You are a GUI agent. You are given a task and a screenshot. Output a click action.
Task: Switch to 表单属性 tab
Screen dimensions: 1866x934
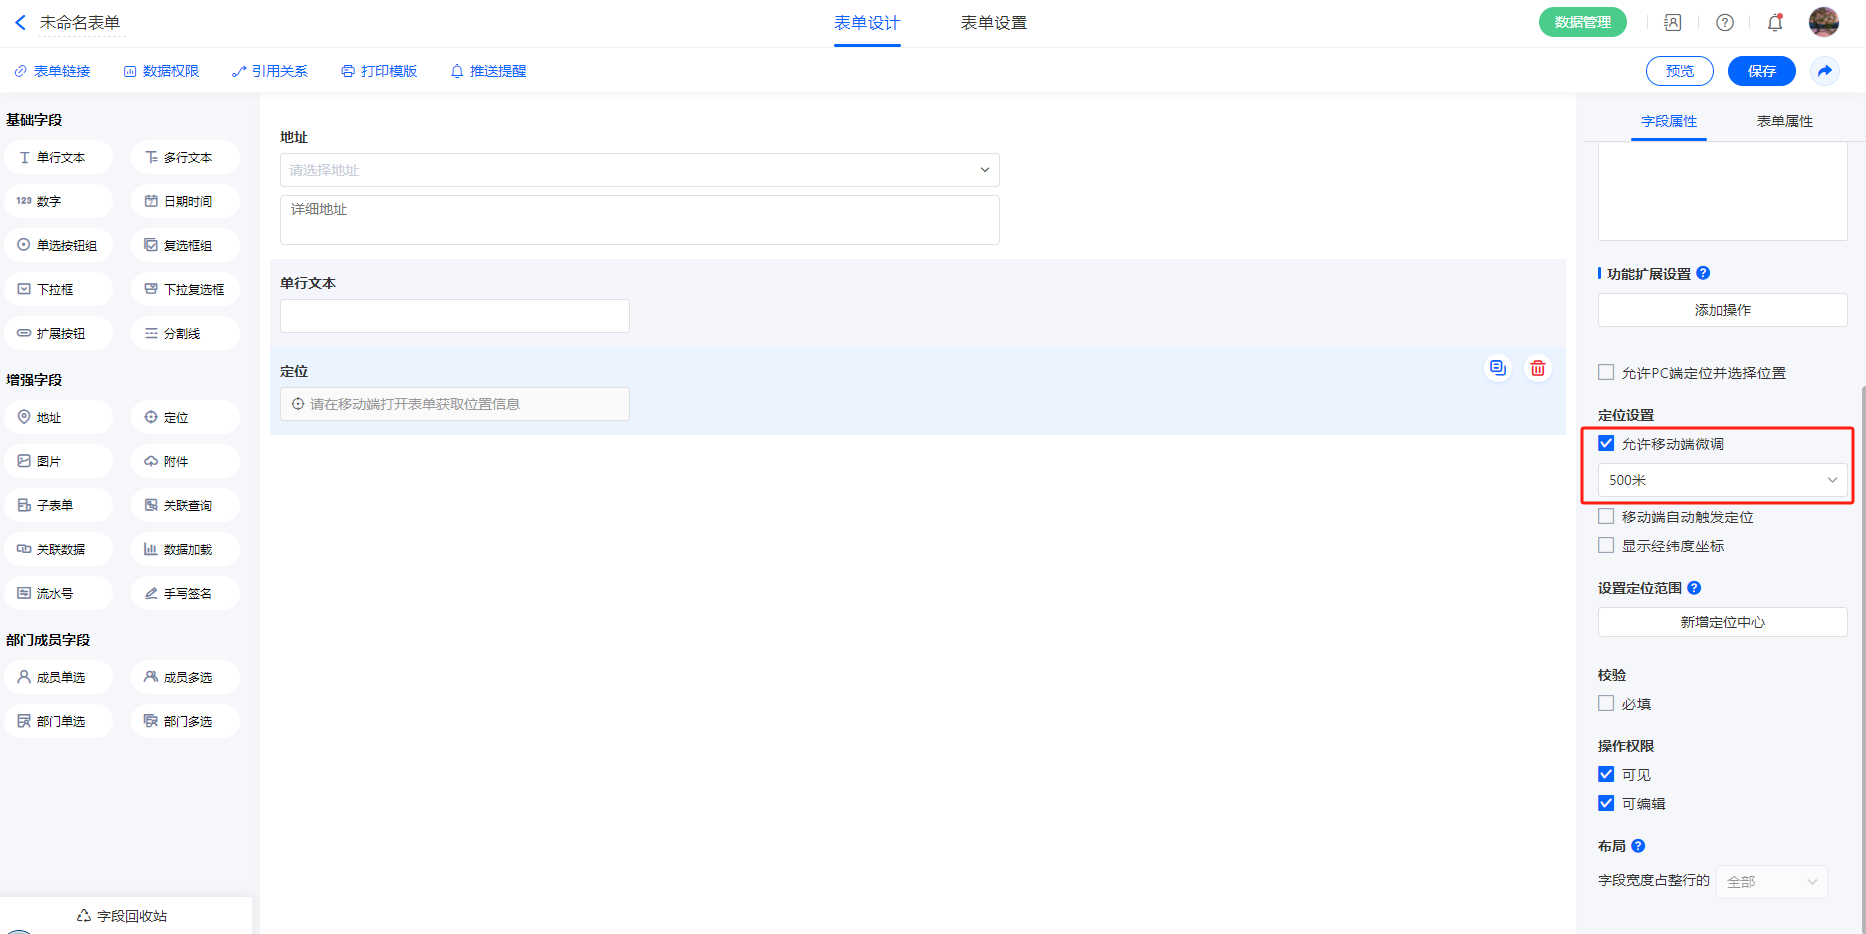pos(1784,121)
